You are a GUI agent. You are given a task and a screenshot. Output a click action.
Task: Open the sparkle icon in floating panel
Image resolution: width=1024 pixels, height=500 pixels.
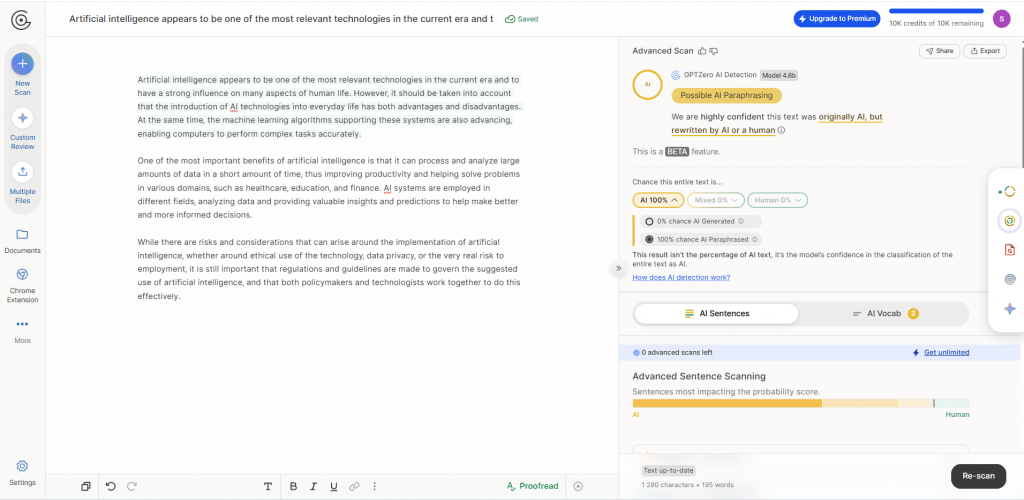pyautogui.click(x=1010, y=309)
